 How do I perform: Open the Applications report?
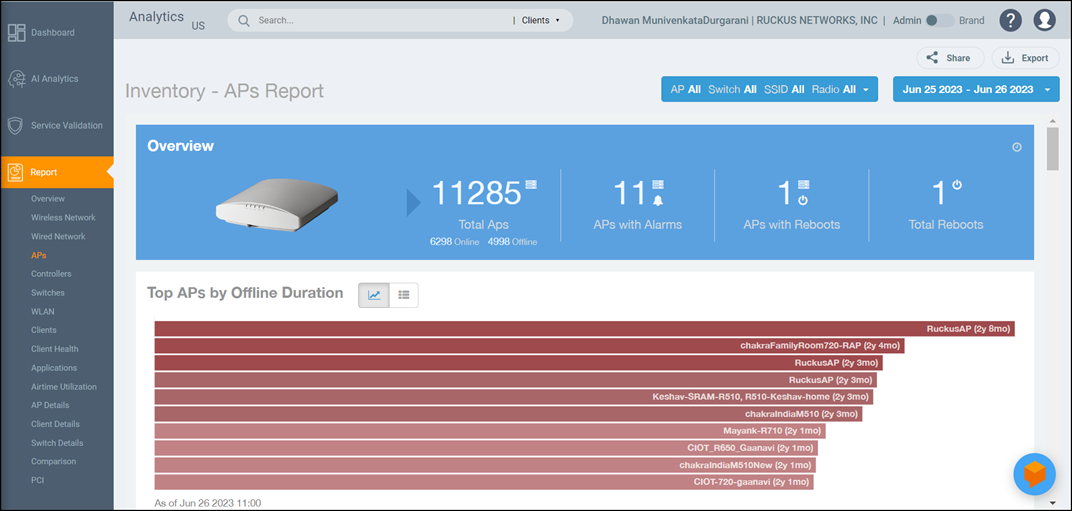[x=54, y=368]
